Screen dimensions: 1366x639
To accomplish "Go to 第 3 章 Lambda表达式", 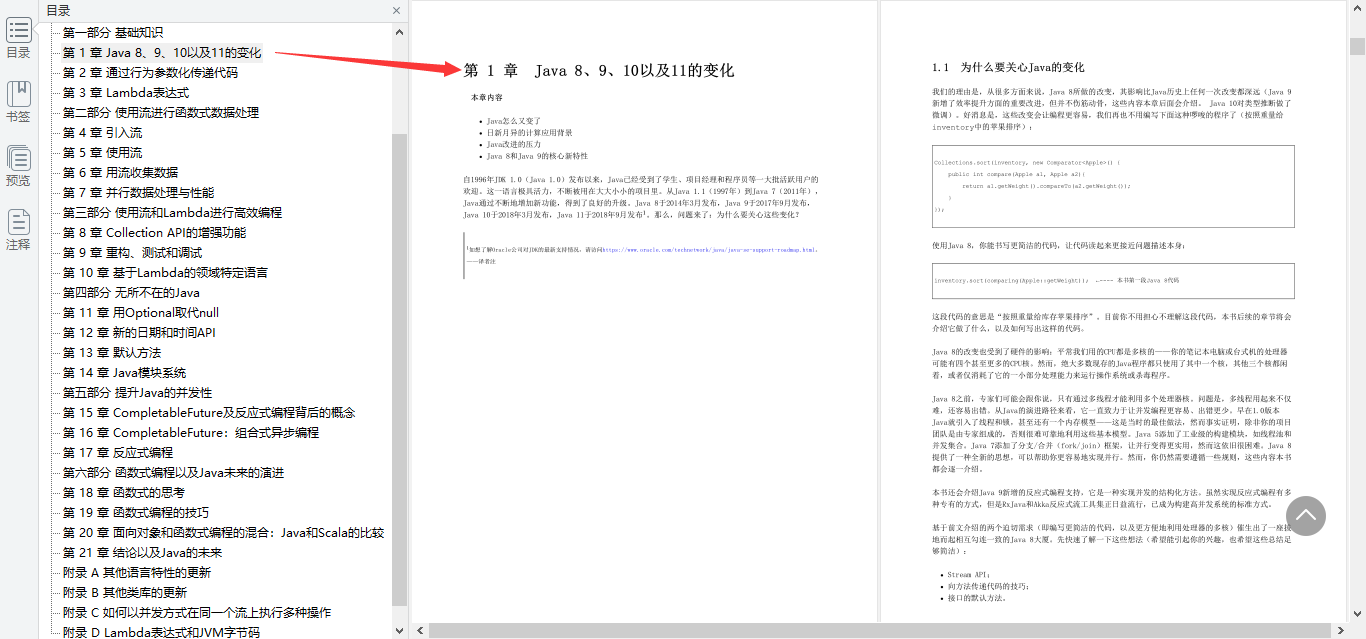I will pos(125,92).
